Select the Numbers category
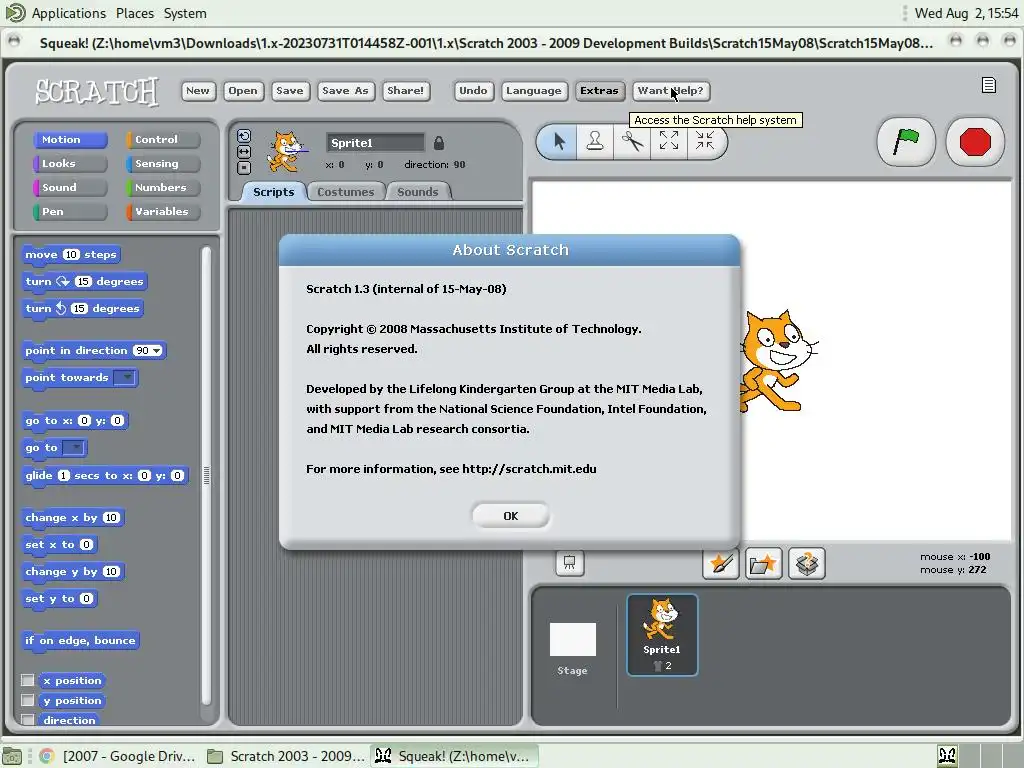 163,187
